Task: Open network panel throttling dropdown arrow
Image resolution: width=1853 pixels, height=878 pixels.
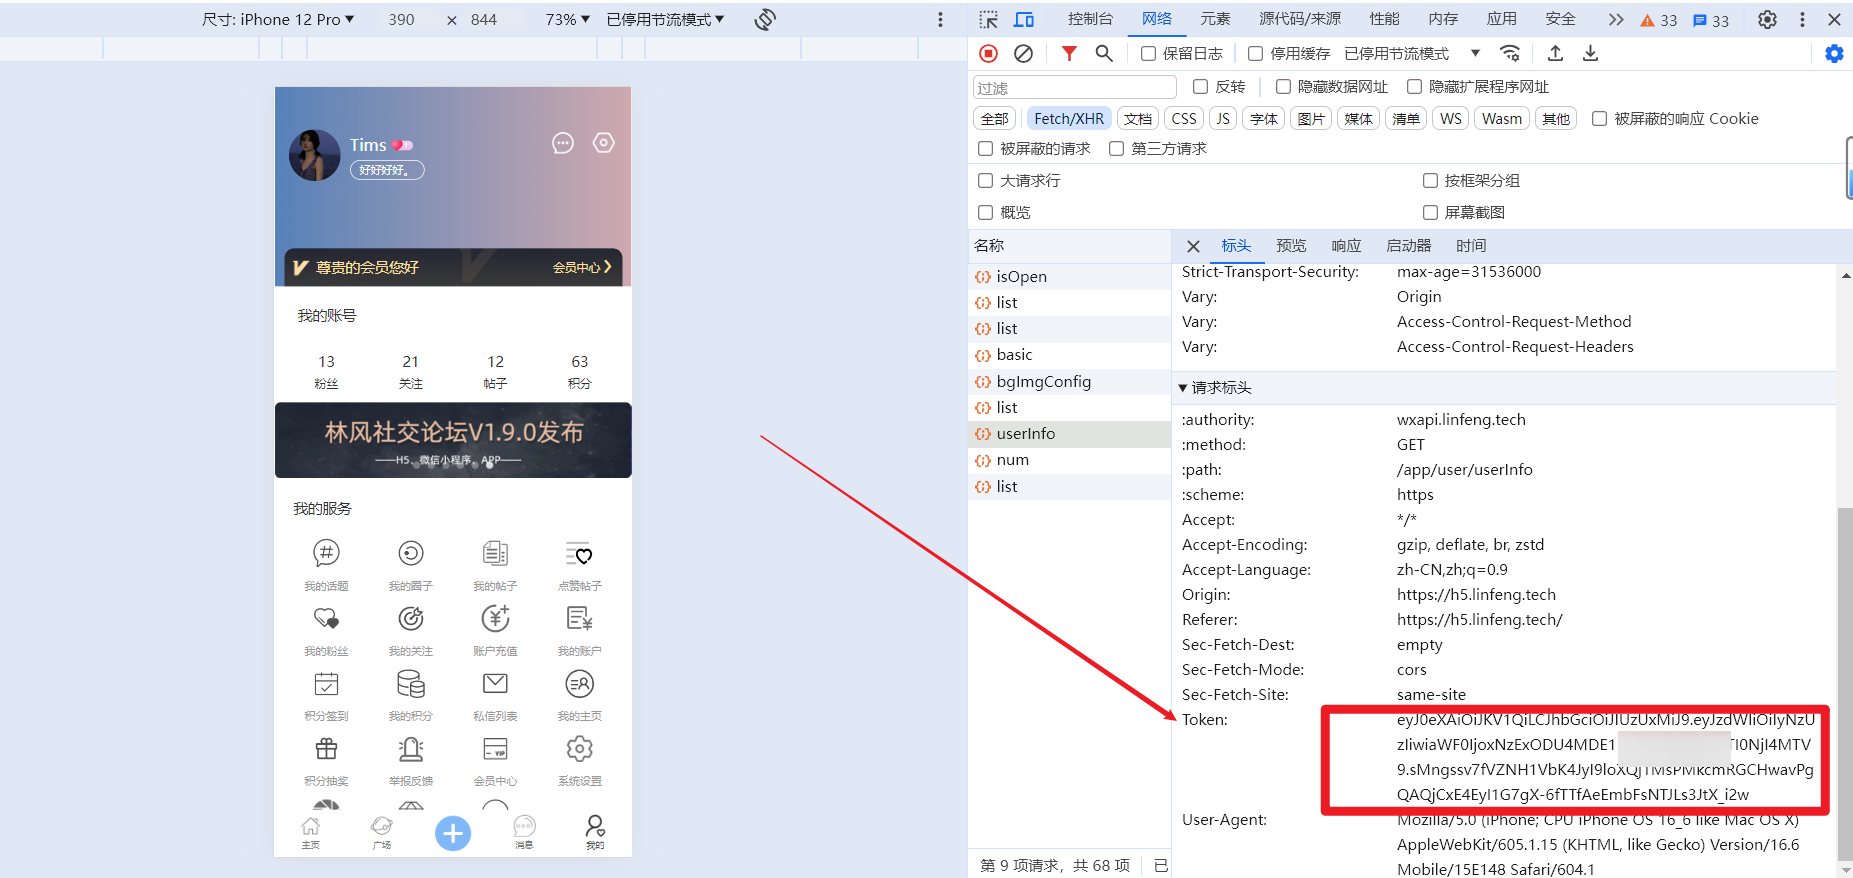Action: (x=1475, y=53)
